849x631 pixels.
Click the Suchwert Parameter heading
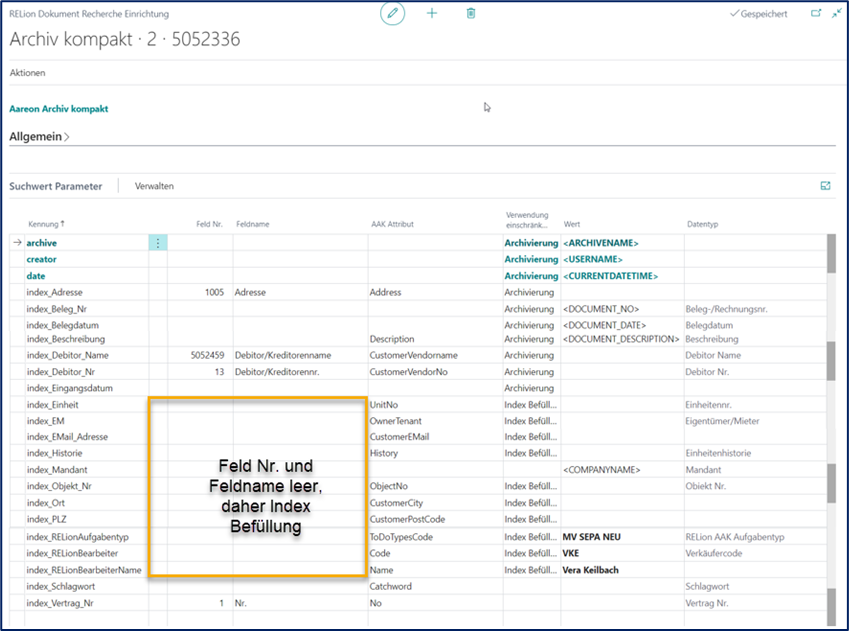[x=56, y=186]
